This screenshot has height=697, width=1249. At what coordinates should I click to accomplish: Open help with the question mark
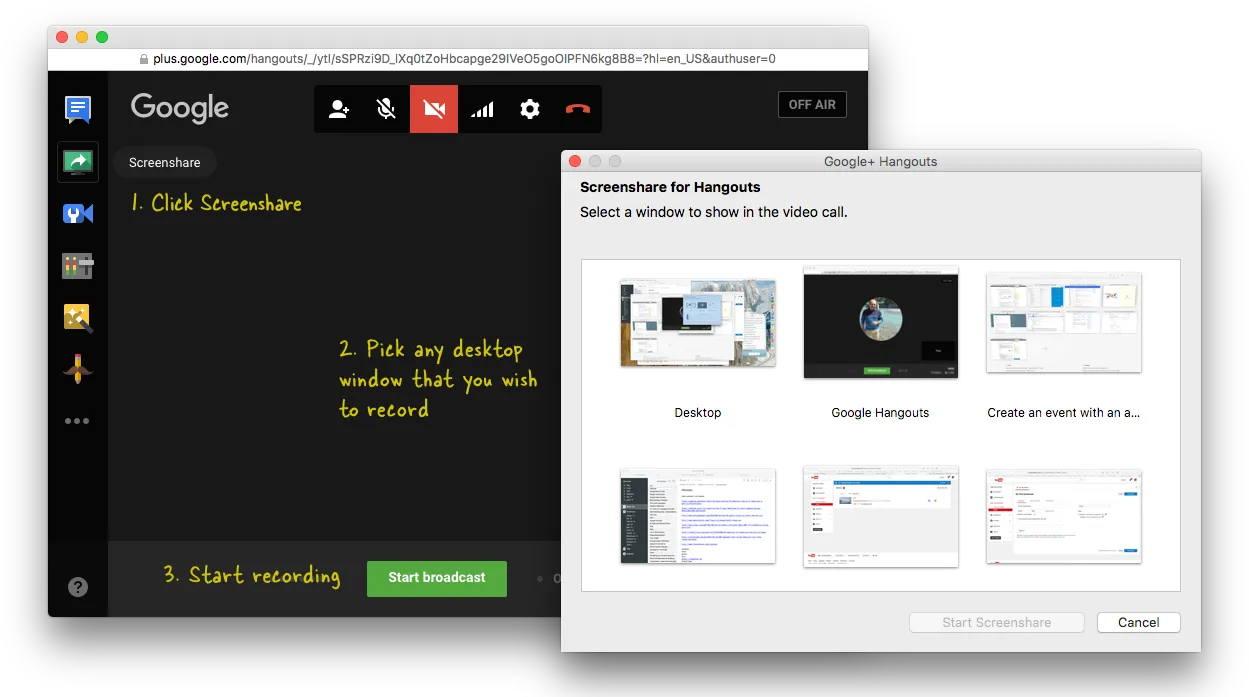pos(78,587)
